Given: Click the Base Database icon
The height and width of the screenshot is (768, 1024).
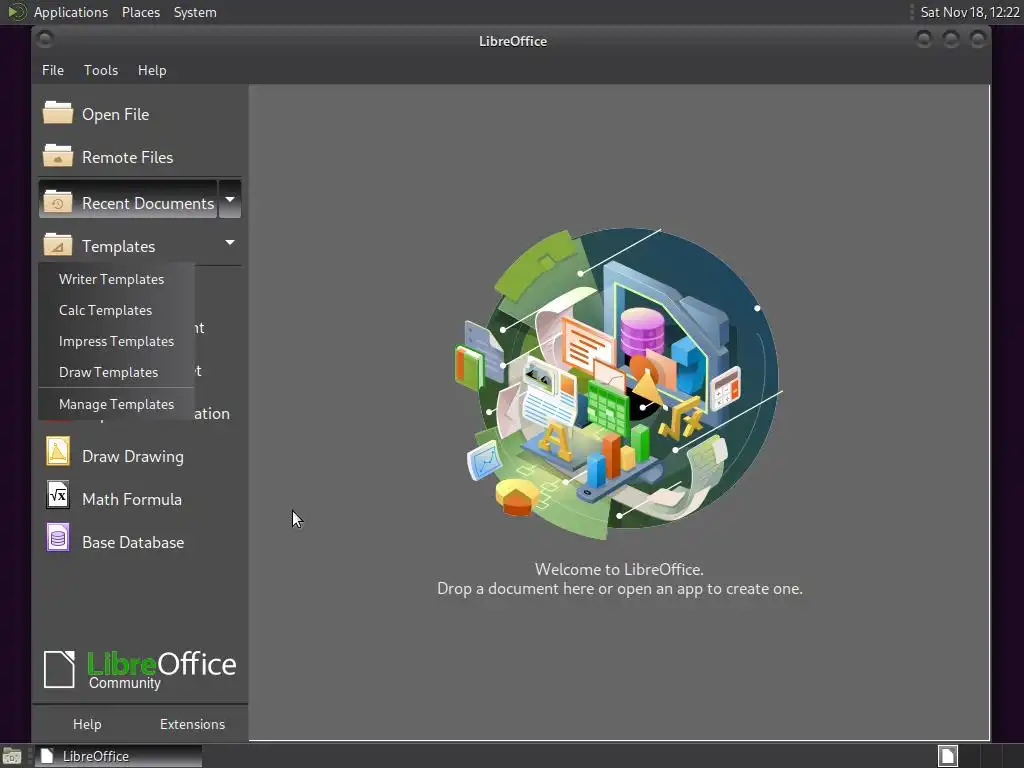Looking at the screenshot, I should (x=57, y=538).
